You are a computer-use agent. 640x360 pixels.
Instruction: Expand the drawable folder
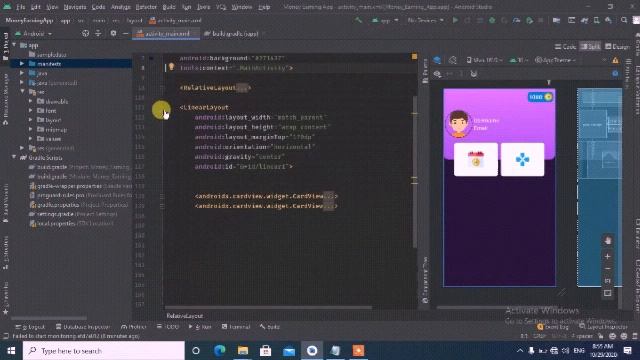[31, 101]
